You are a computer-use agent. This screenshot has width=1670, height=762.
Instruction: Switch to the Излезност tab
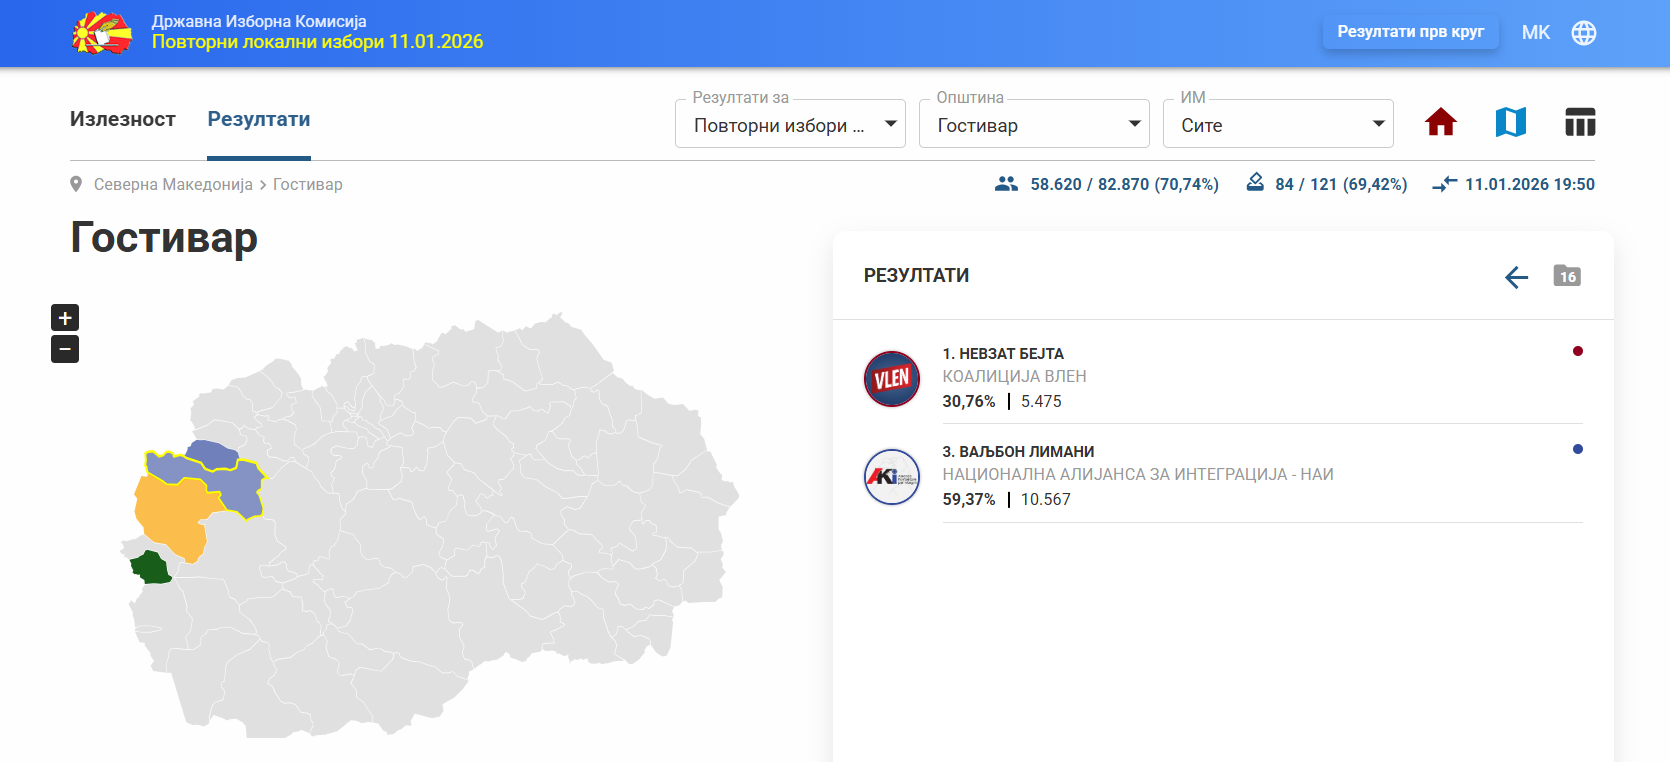pos(123,119)
